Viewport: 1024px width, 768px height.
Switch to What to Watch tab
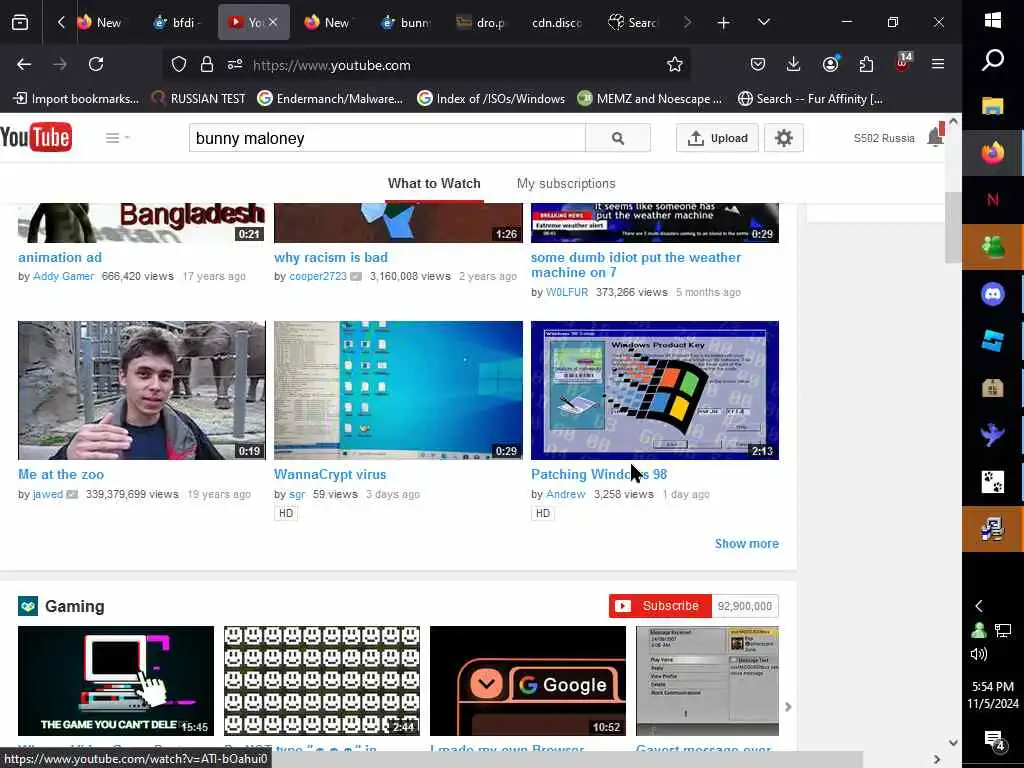coord(434,184)
